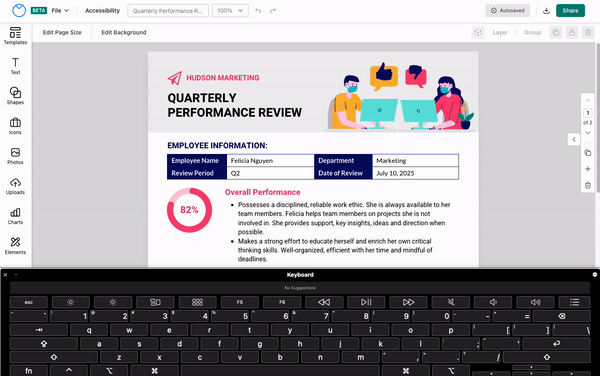Click the Date of Review cell

(x=343, y=173)
